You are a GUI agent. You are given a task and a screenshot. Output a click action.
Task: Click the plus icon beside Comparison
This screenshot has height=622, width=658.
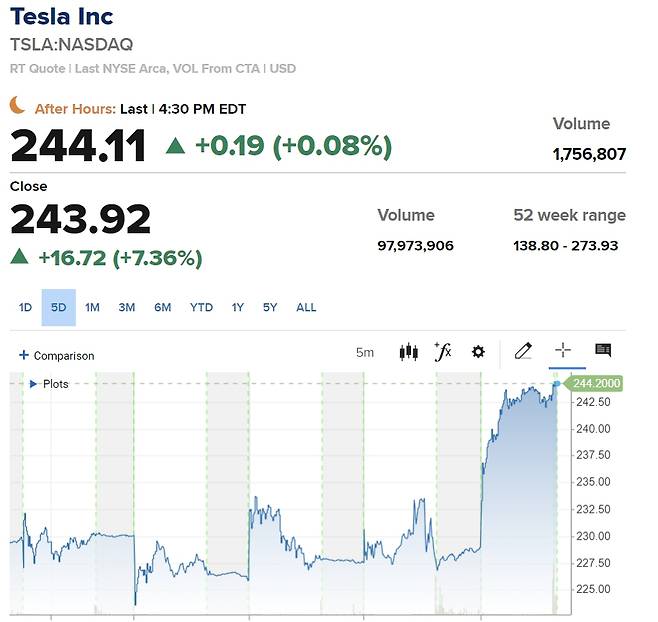click(x=24, y=355)
